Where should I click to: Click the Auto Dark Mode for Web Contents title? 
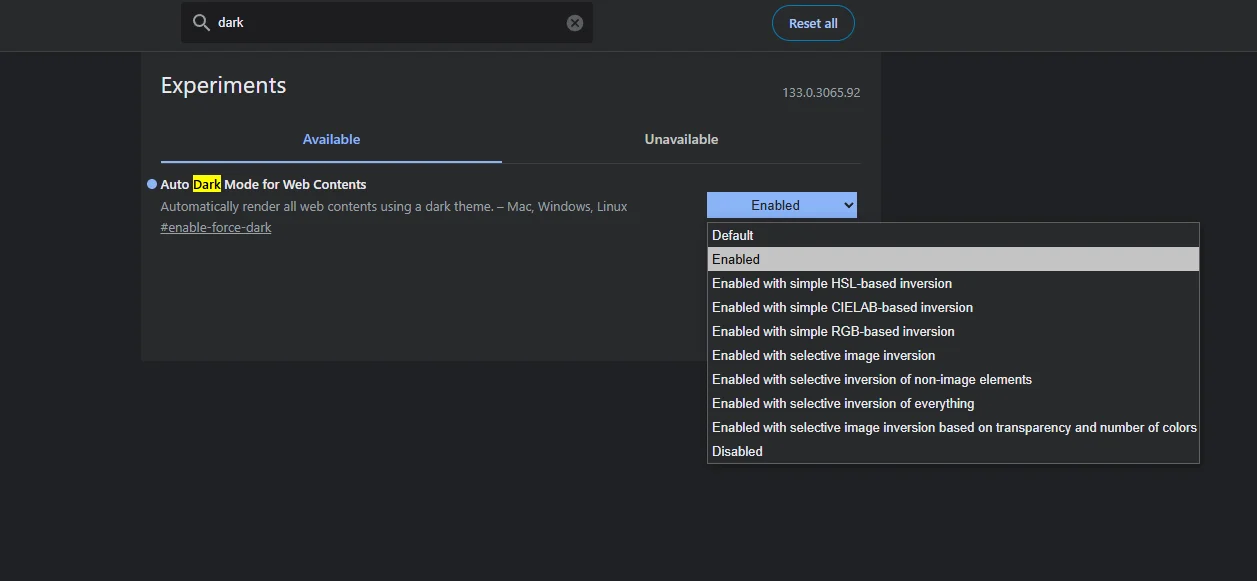coord(263,185)
